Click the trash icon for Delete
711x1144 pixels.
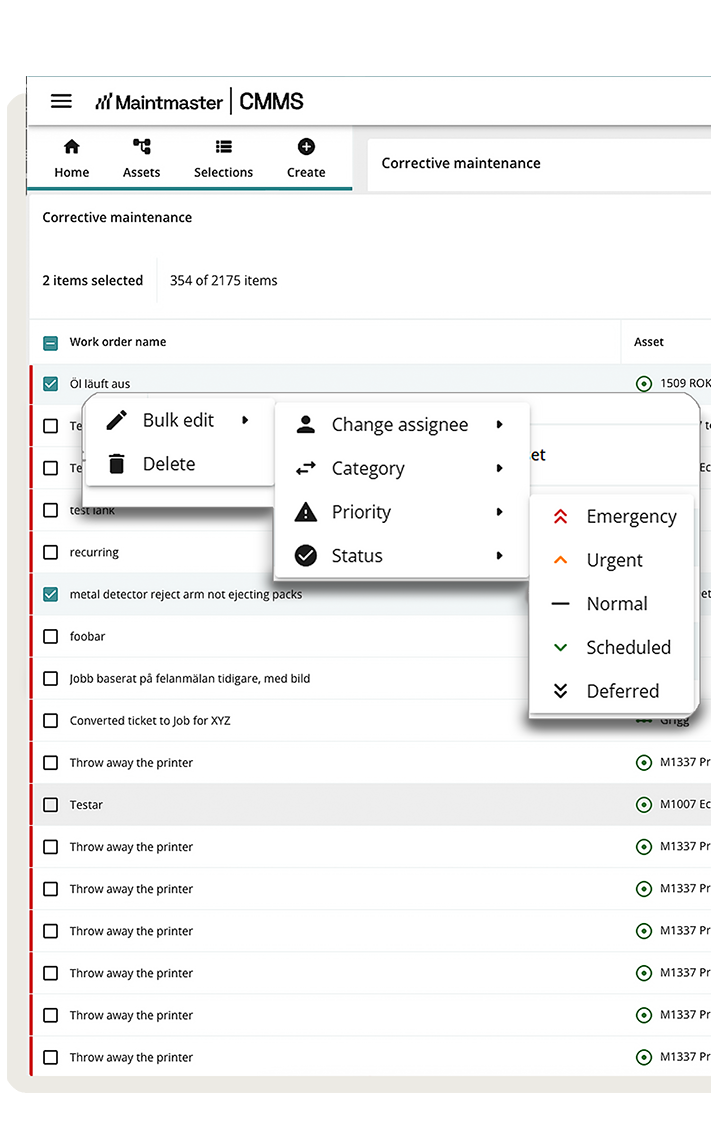click(x=117, y=464)
